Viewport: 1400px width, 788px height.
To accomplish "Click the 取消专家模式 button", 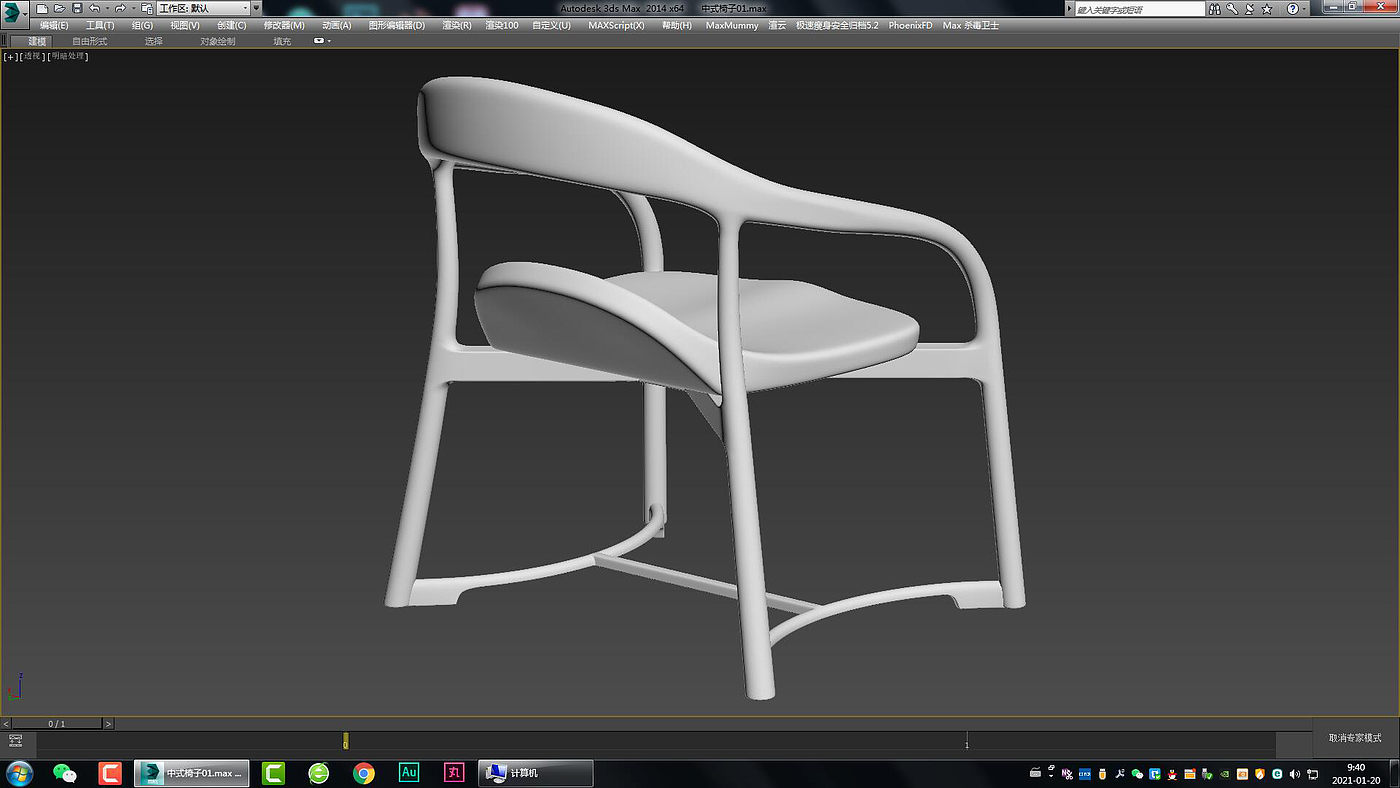I will pyautogui.click(x=1355, y=738).
